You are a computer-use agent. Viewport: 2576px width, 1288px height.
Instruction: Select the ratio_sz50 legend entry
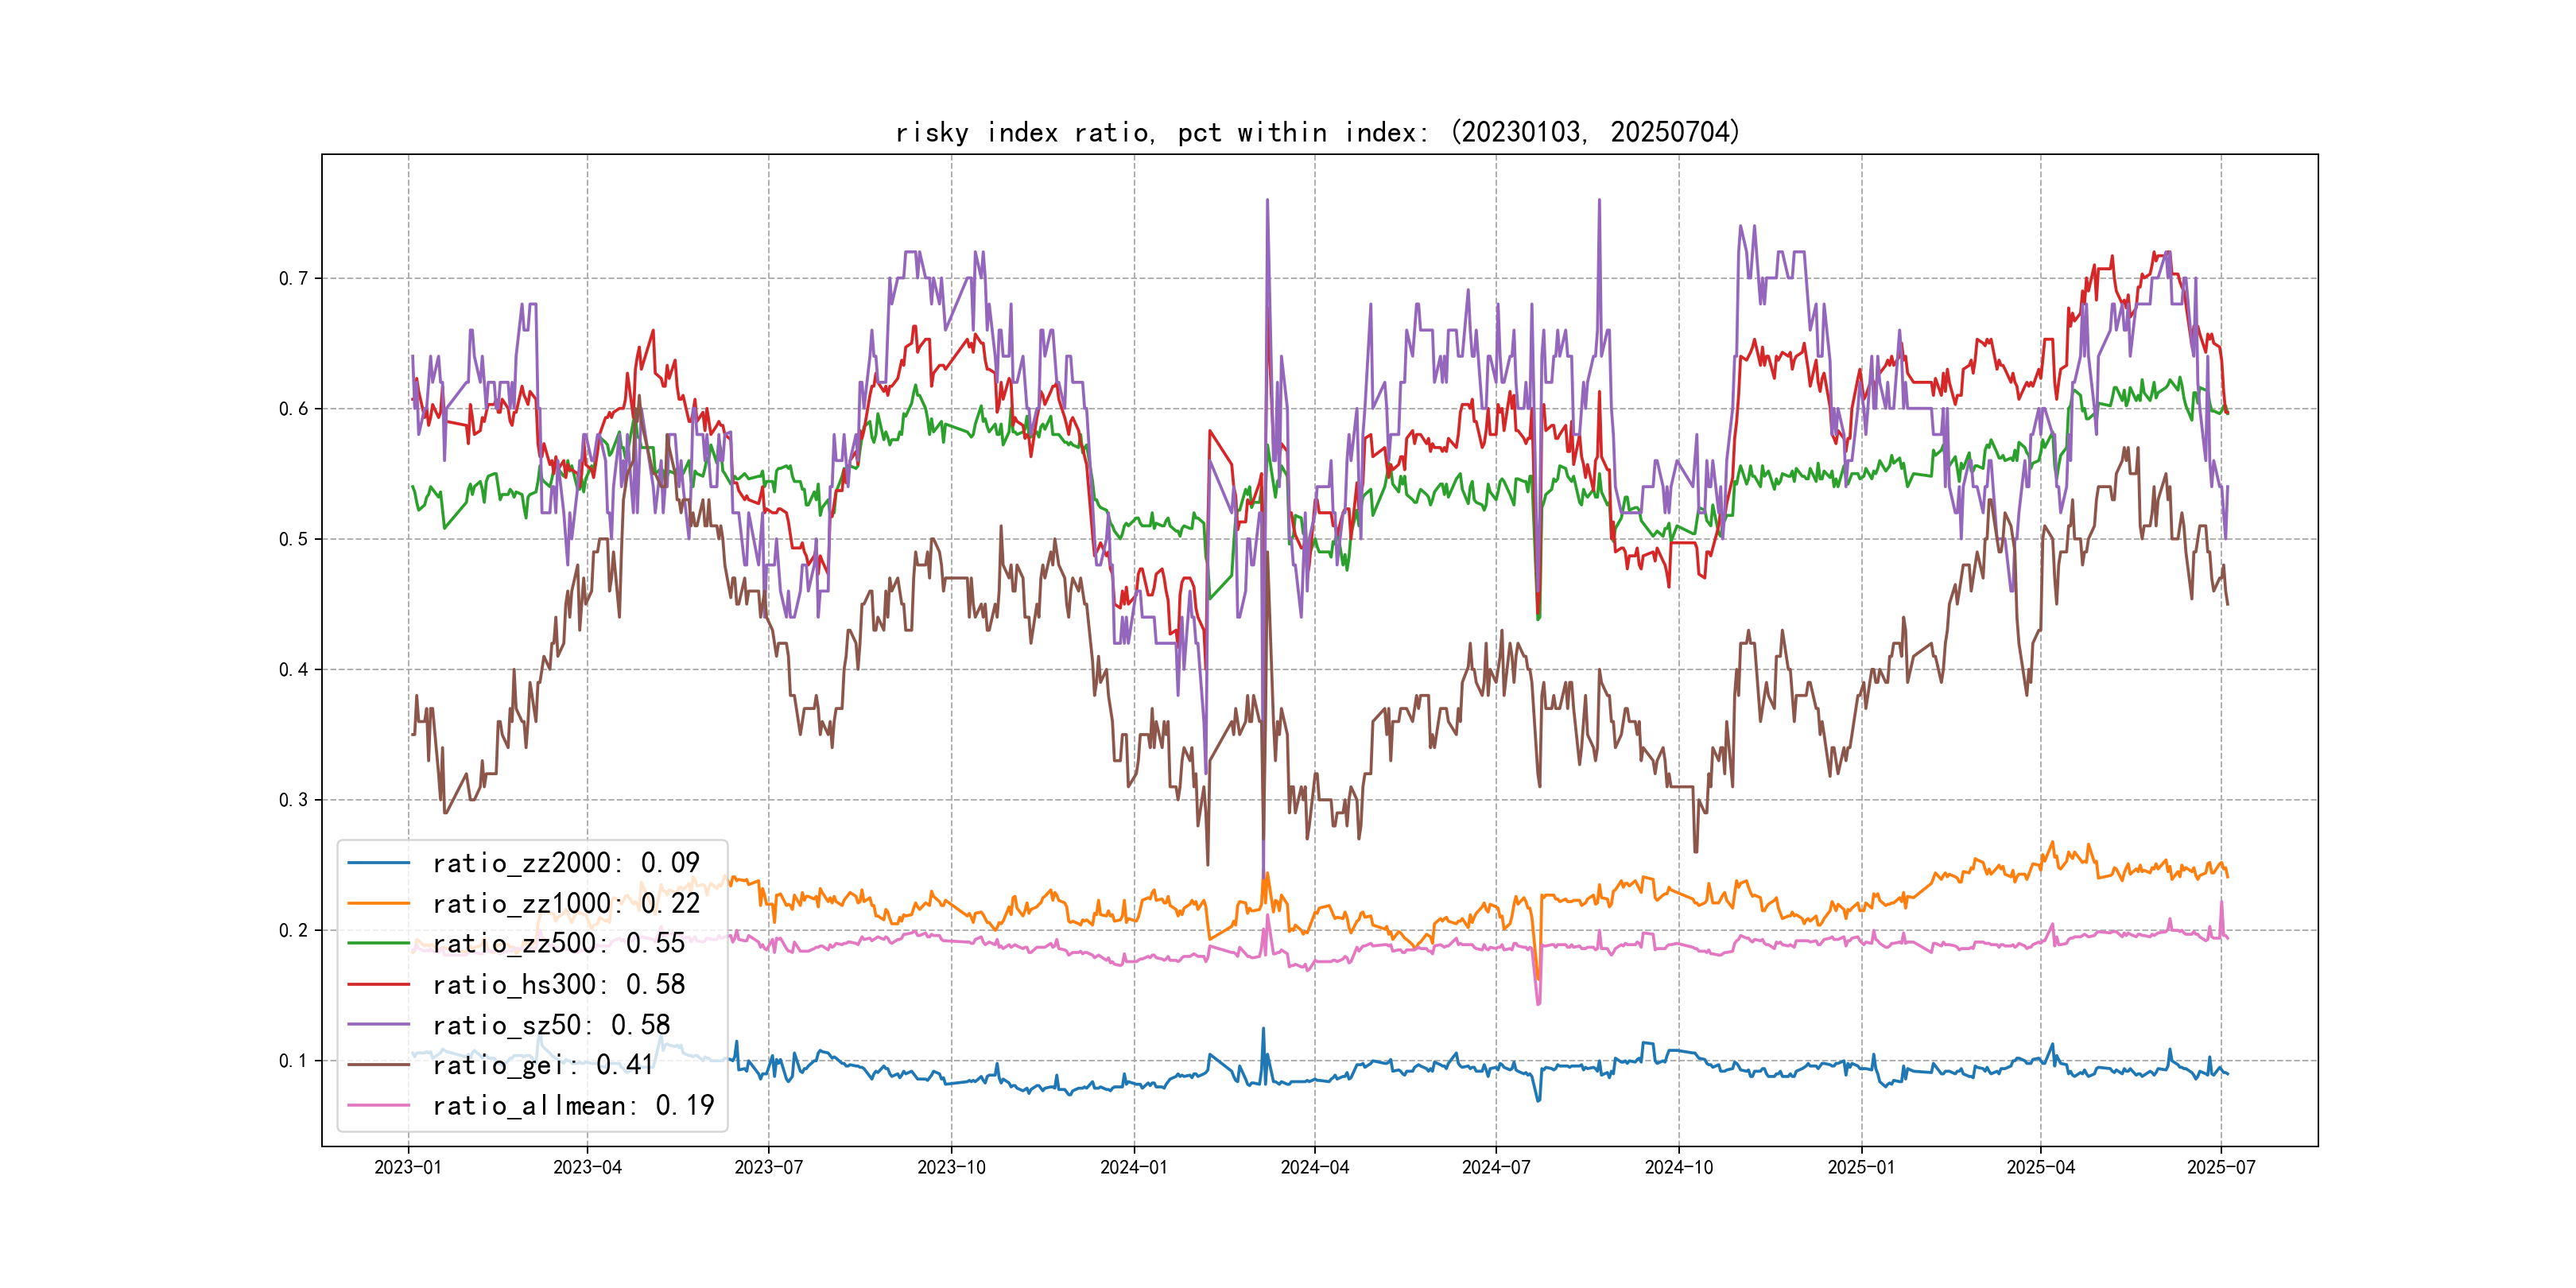pyautogui.click(x=550, y=1025)
